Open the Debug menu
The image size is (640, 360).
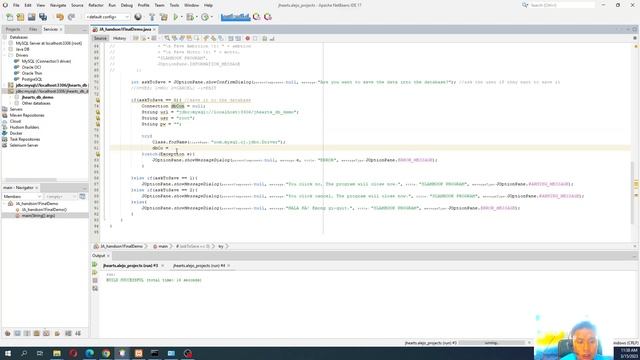127,5
